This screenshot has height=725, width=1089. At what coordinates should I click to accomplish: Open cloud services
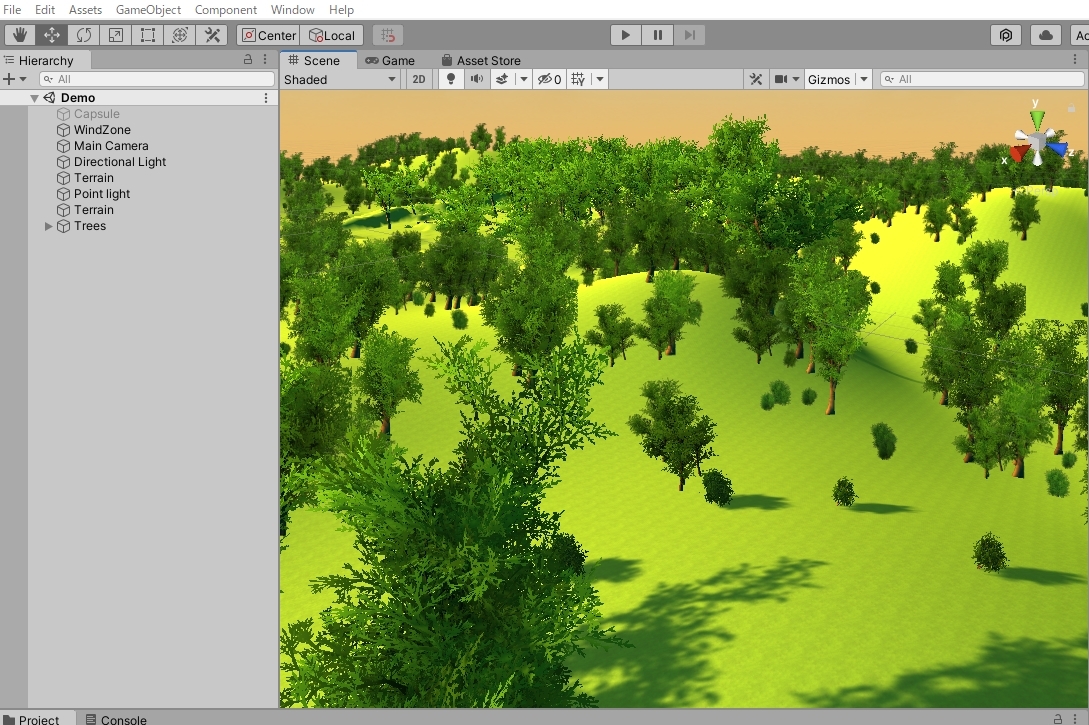(1046, 35)
